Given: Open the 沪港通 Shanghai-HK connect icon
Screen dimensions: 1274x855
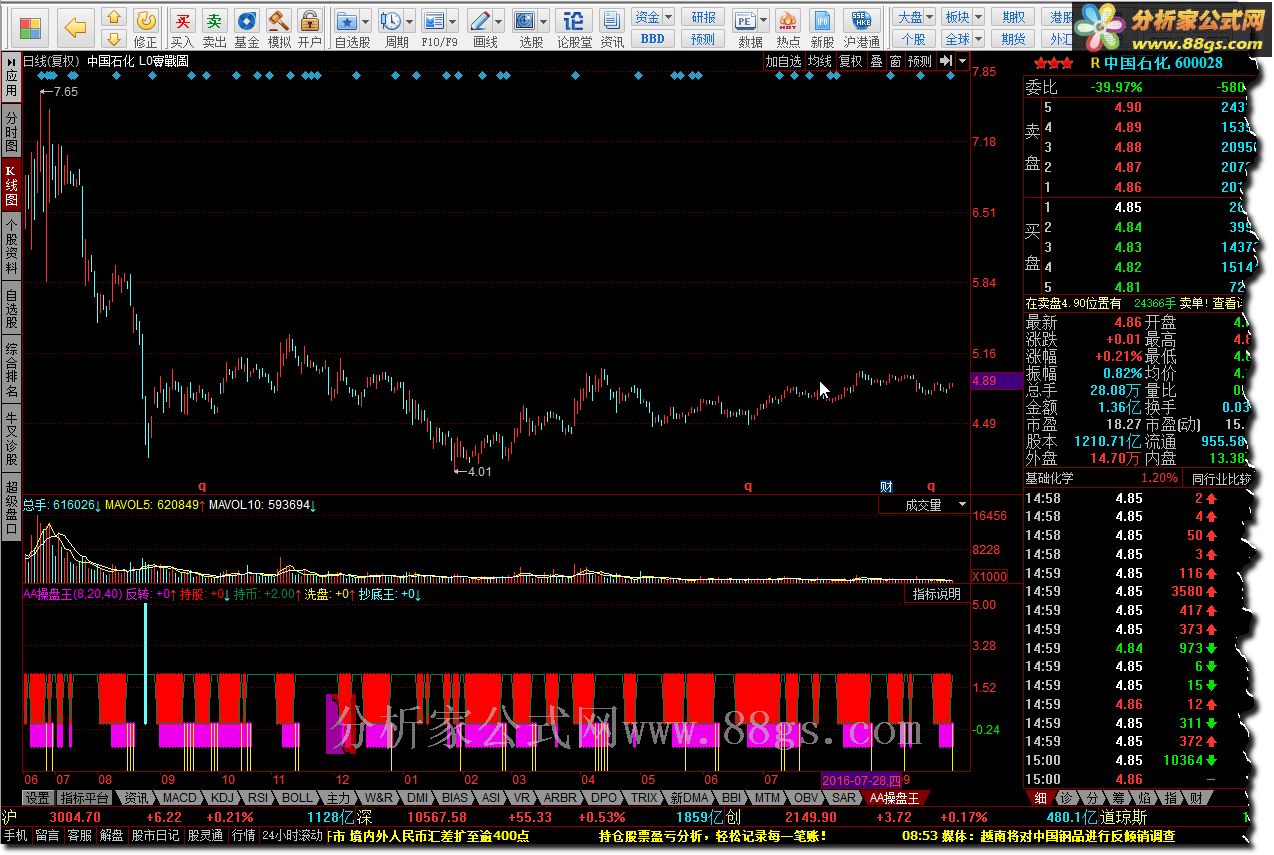Looking at the screenshot, I should tap(861, 28).
